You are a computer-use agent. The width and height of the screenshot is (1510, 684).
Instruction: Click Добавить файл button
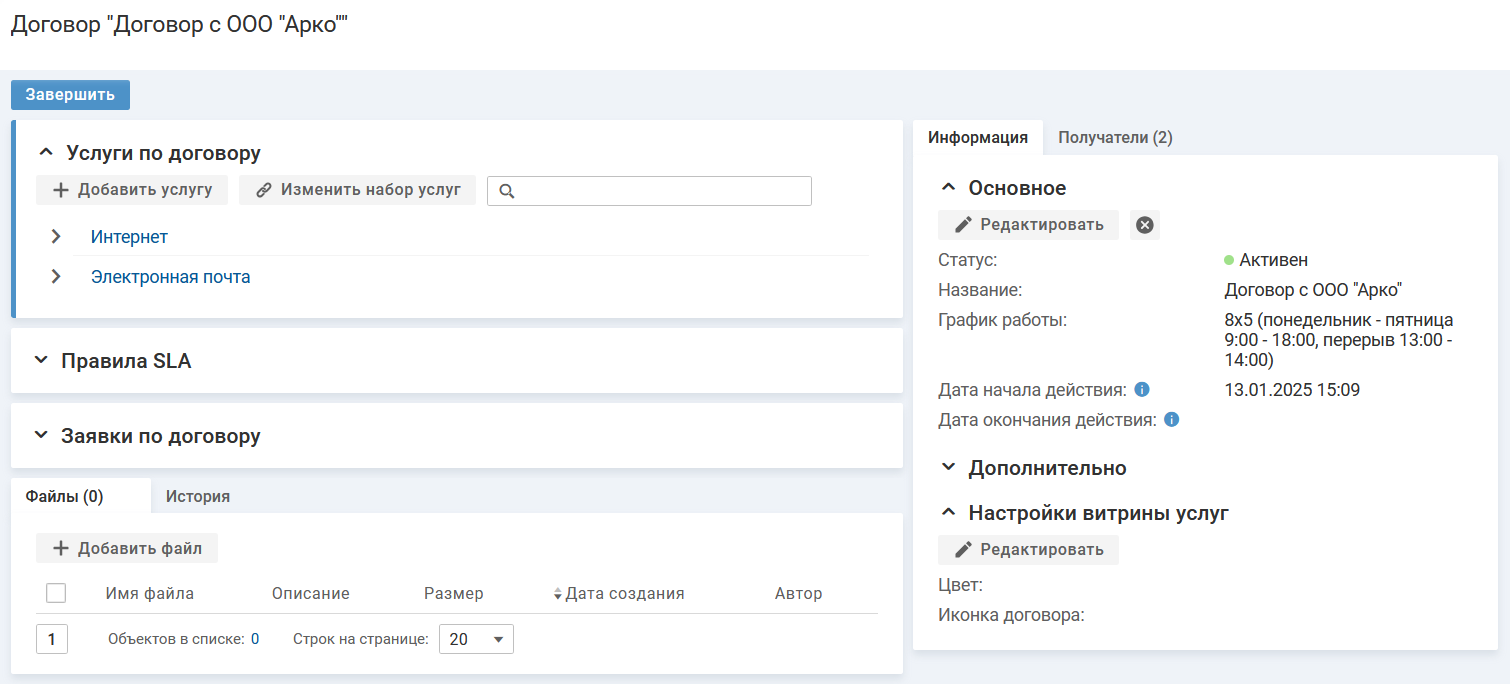tap(127, 548)
